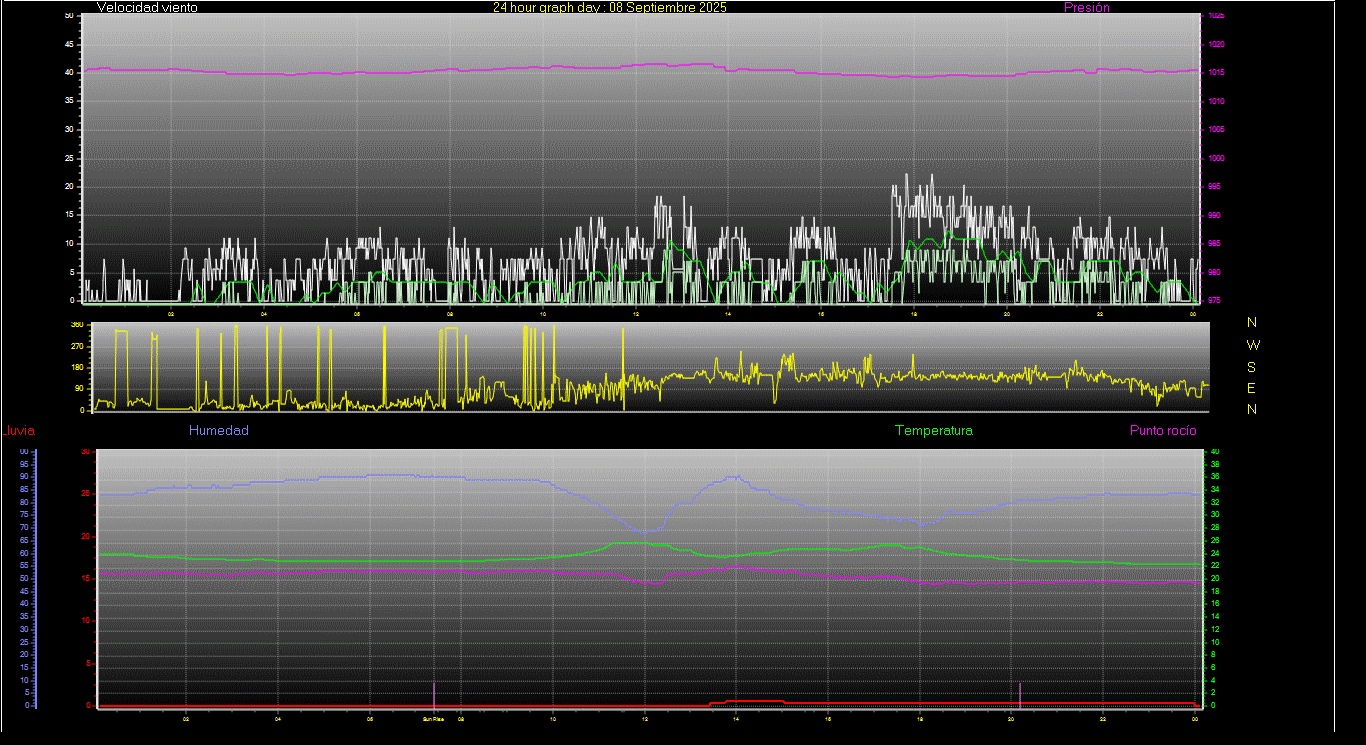Click the 40 tick on green temperature axis
Image resolution: width=1366 pixels, height=745 pixels.
[x=1215, y=452]
